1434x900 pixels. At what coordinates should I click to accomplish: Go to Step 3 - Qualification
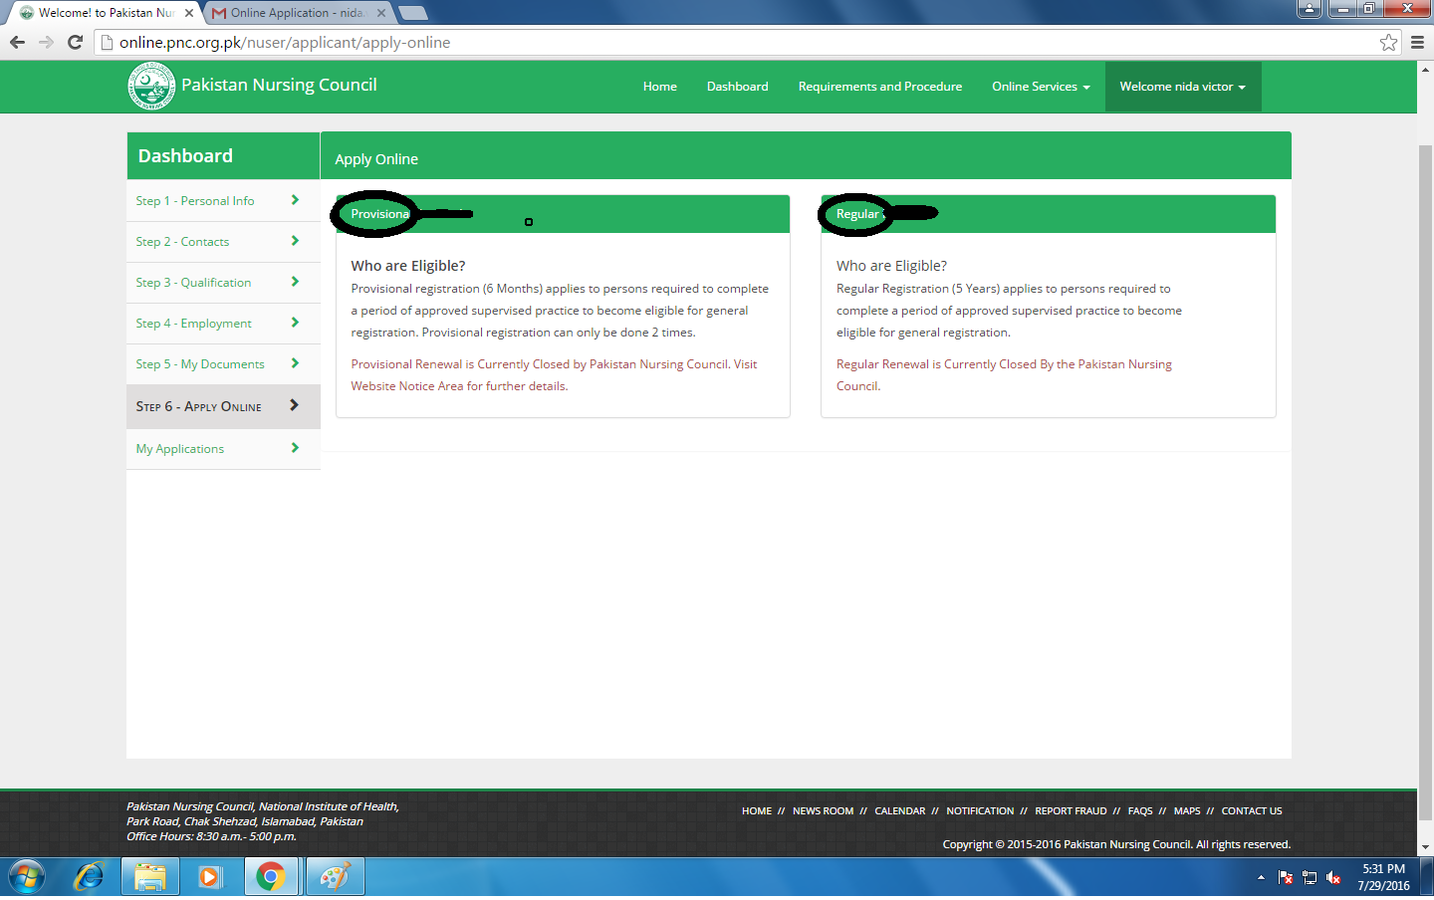(x=223, y=283)
